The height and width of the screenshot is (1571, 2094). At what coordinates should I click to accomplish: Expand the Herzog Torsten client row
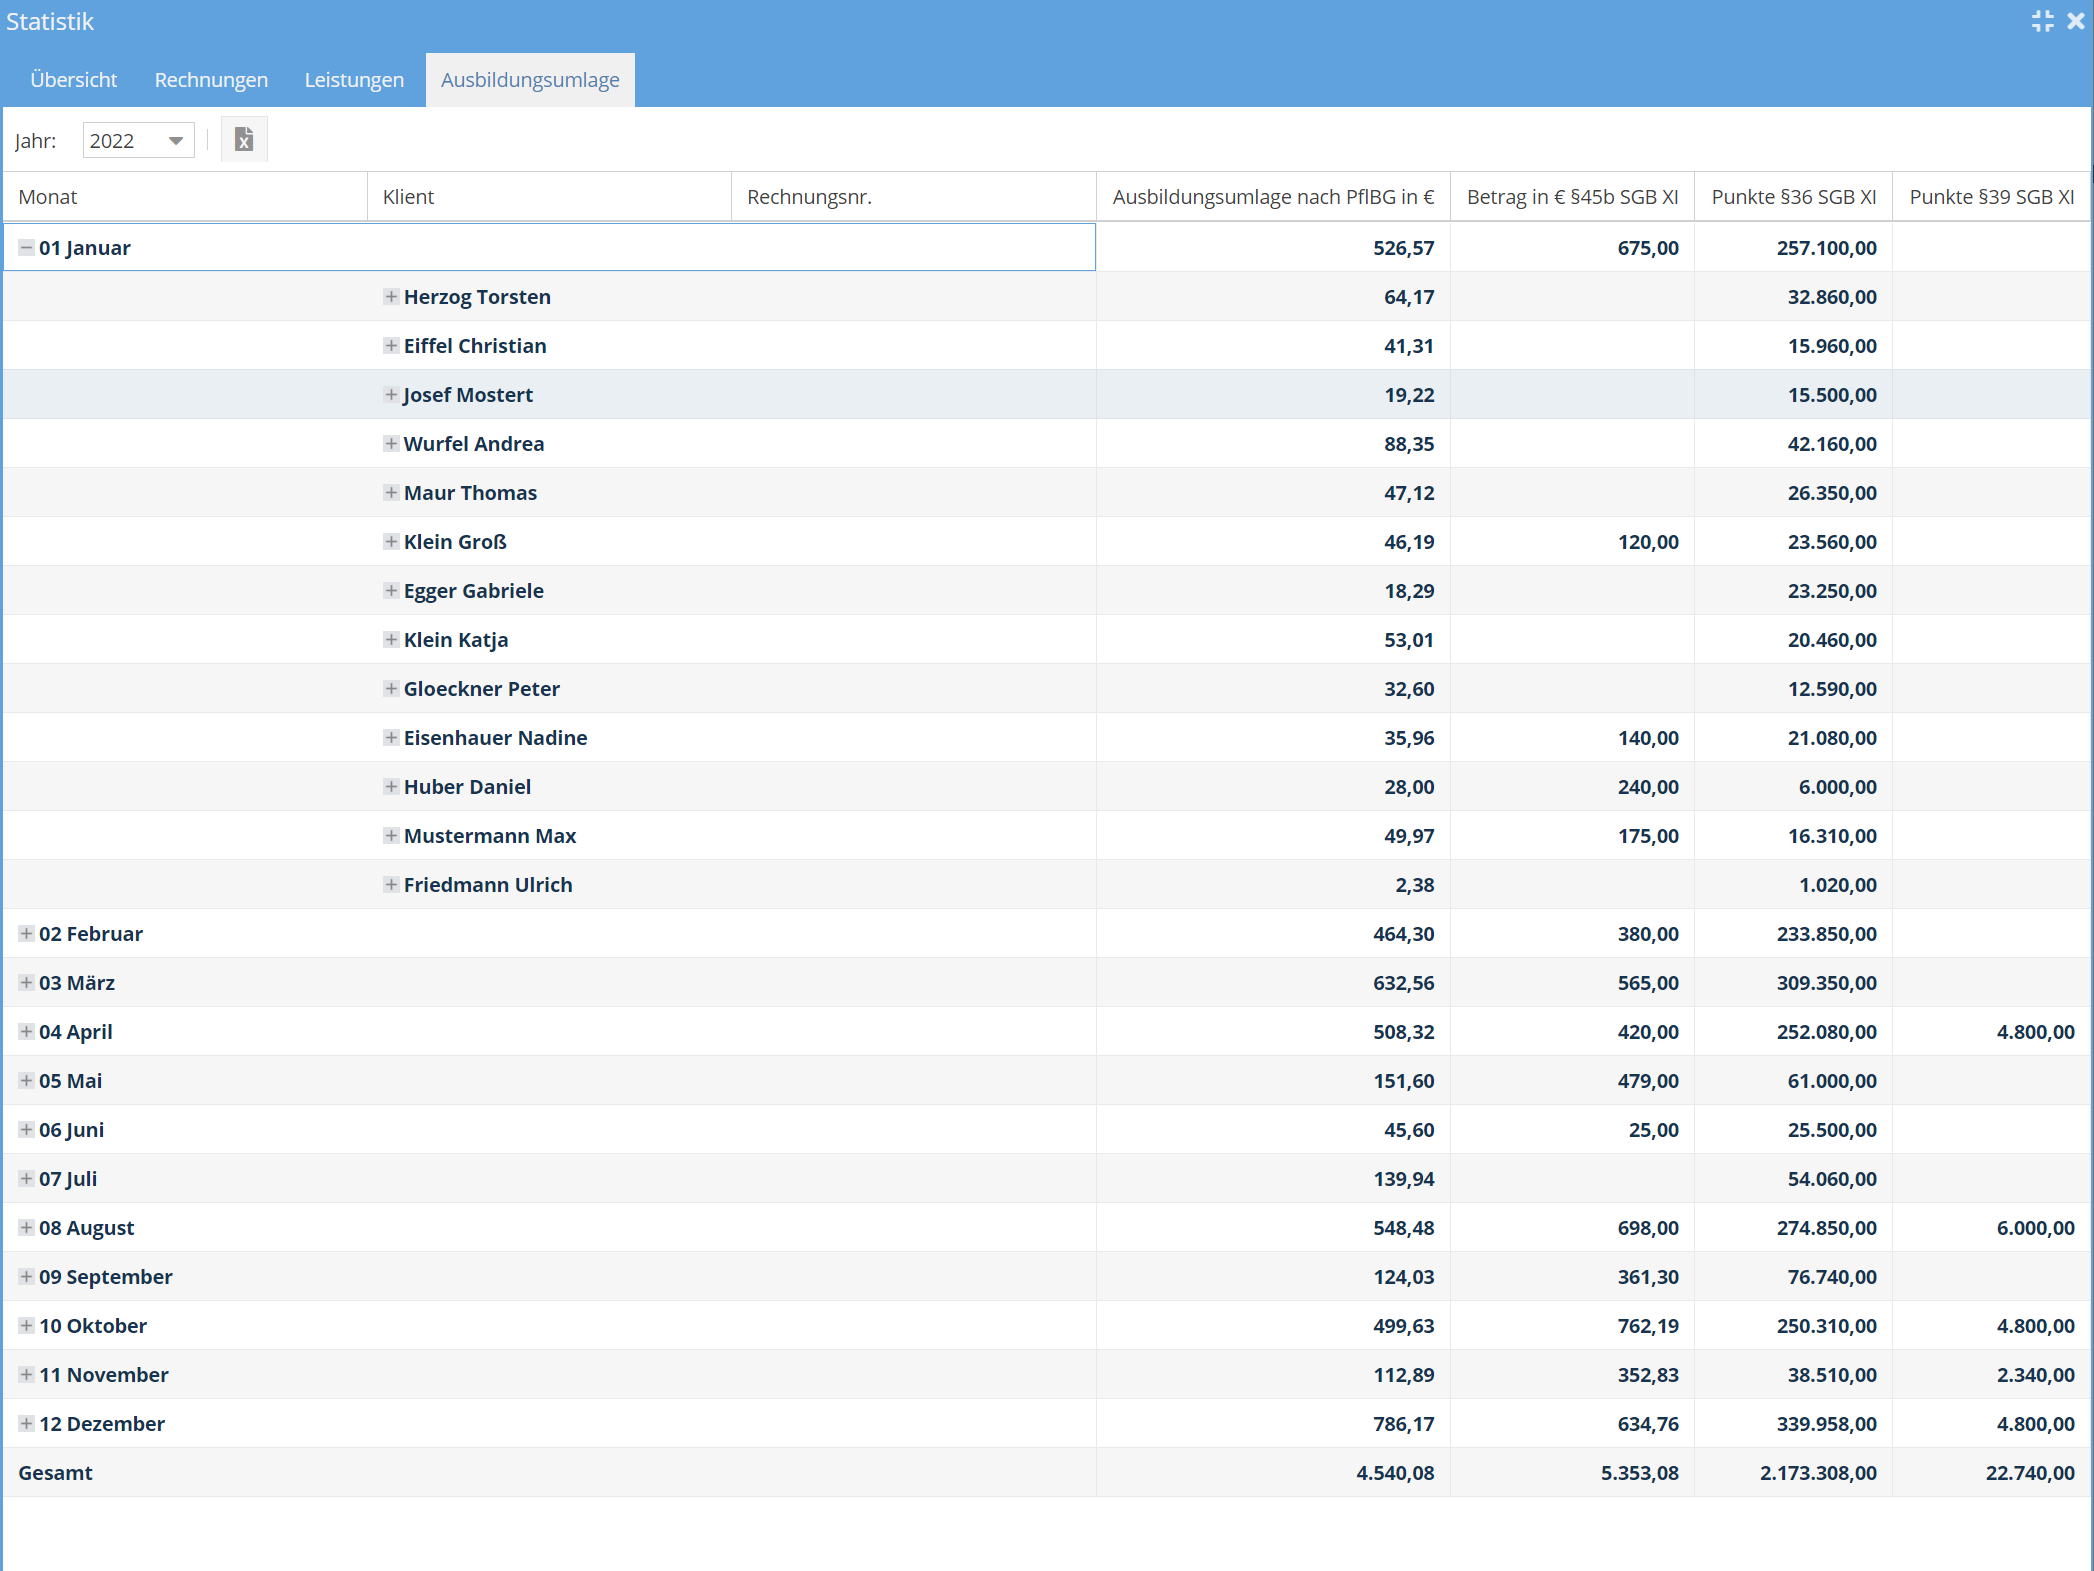click(x=391, y=297)
